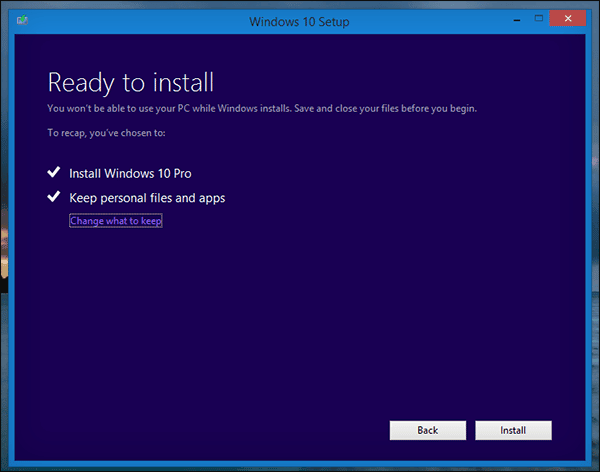Click the Windows Setup icon in title bar
The height and width of the screenshot is (472, 600).
click(22, 18)
